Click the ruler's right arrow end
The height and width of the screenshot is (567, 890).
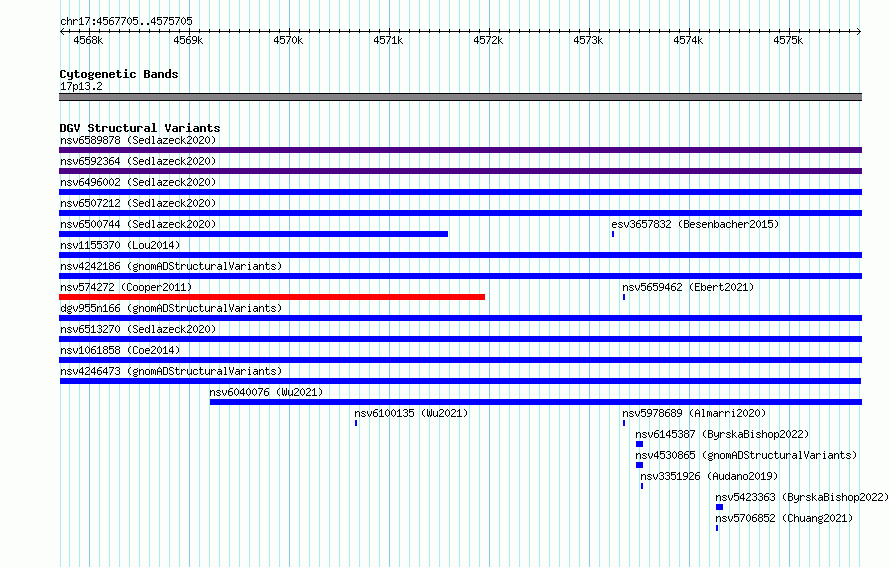859,32
